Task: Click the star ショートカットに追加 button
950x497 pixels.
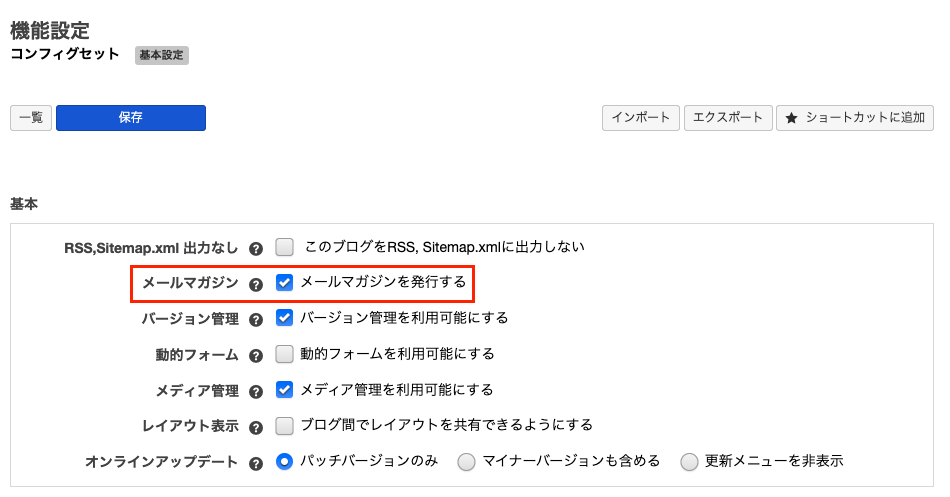Action: [x=855, y=118]
